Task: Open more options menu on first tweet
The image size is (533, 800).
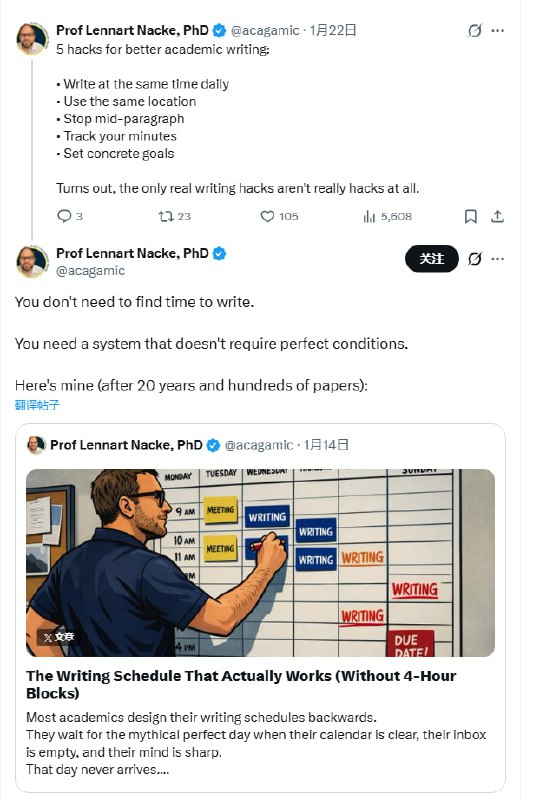Action: pos(498,31)
